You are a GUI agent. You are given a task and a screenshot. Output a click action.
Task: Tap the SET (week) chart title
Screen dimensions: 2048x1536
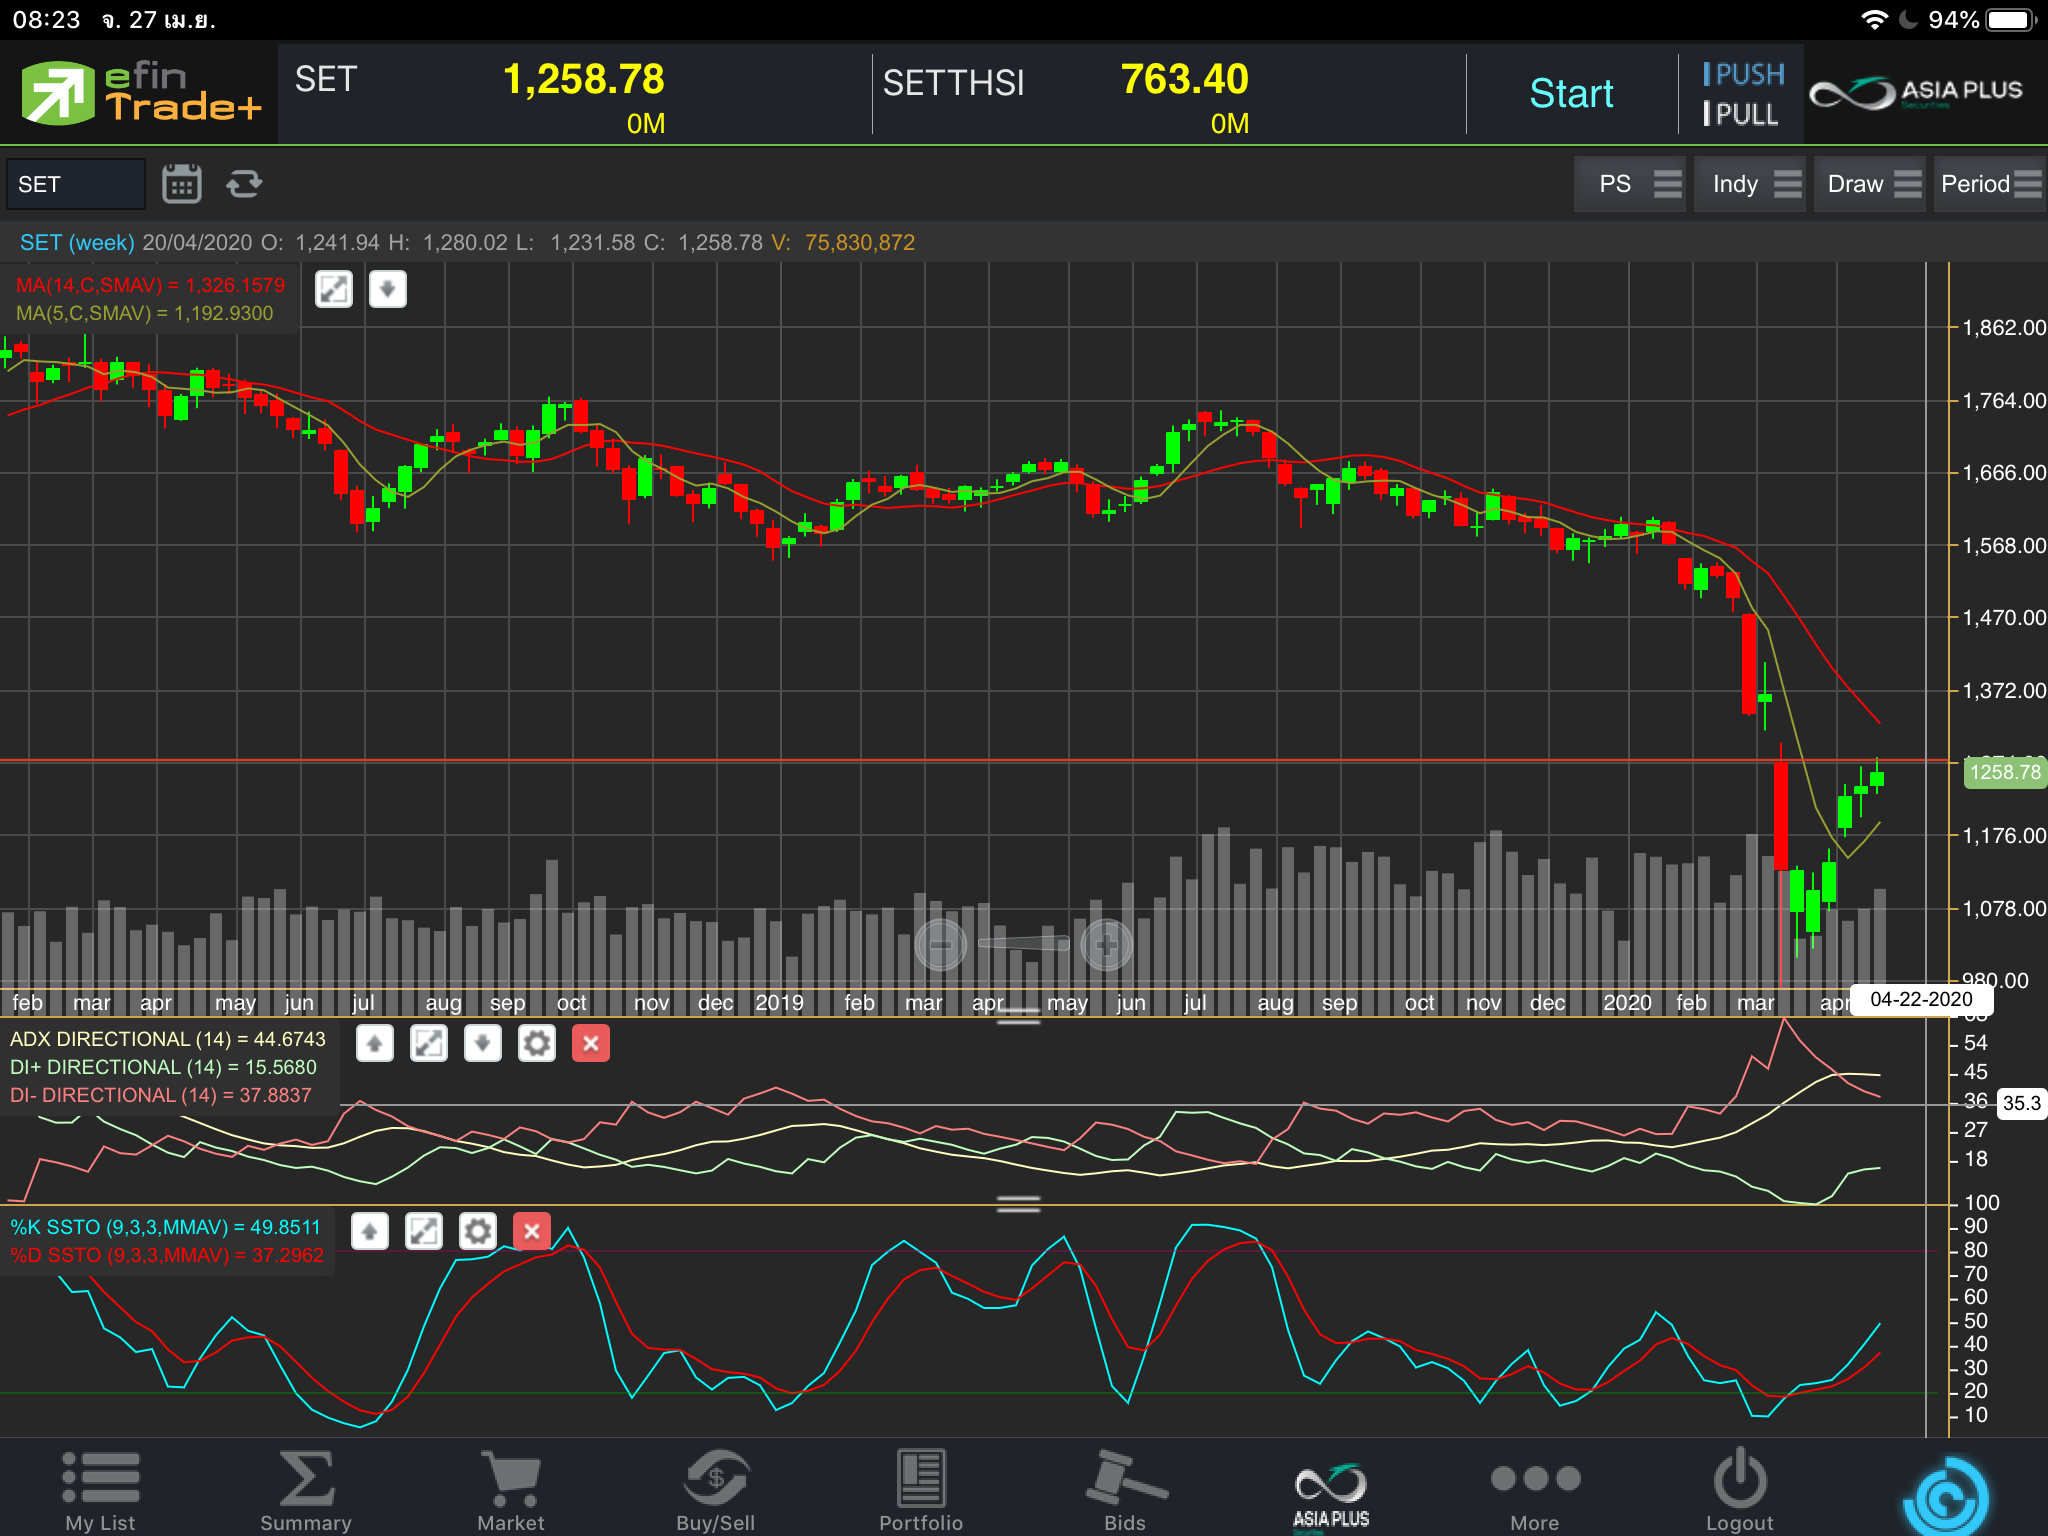click(x=77, y=242)
